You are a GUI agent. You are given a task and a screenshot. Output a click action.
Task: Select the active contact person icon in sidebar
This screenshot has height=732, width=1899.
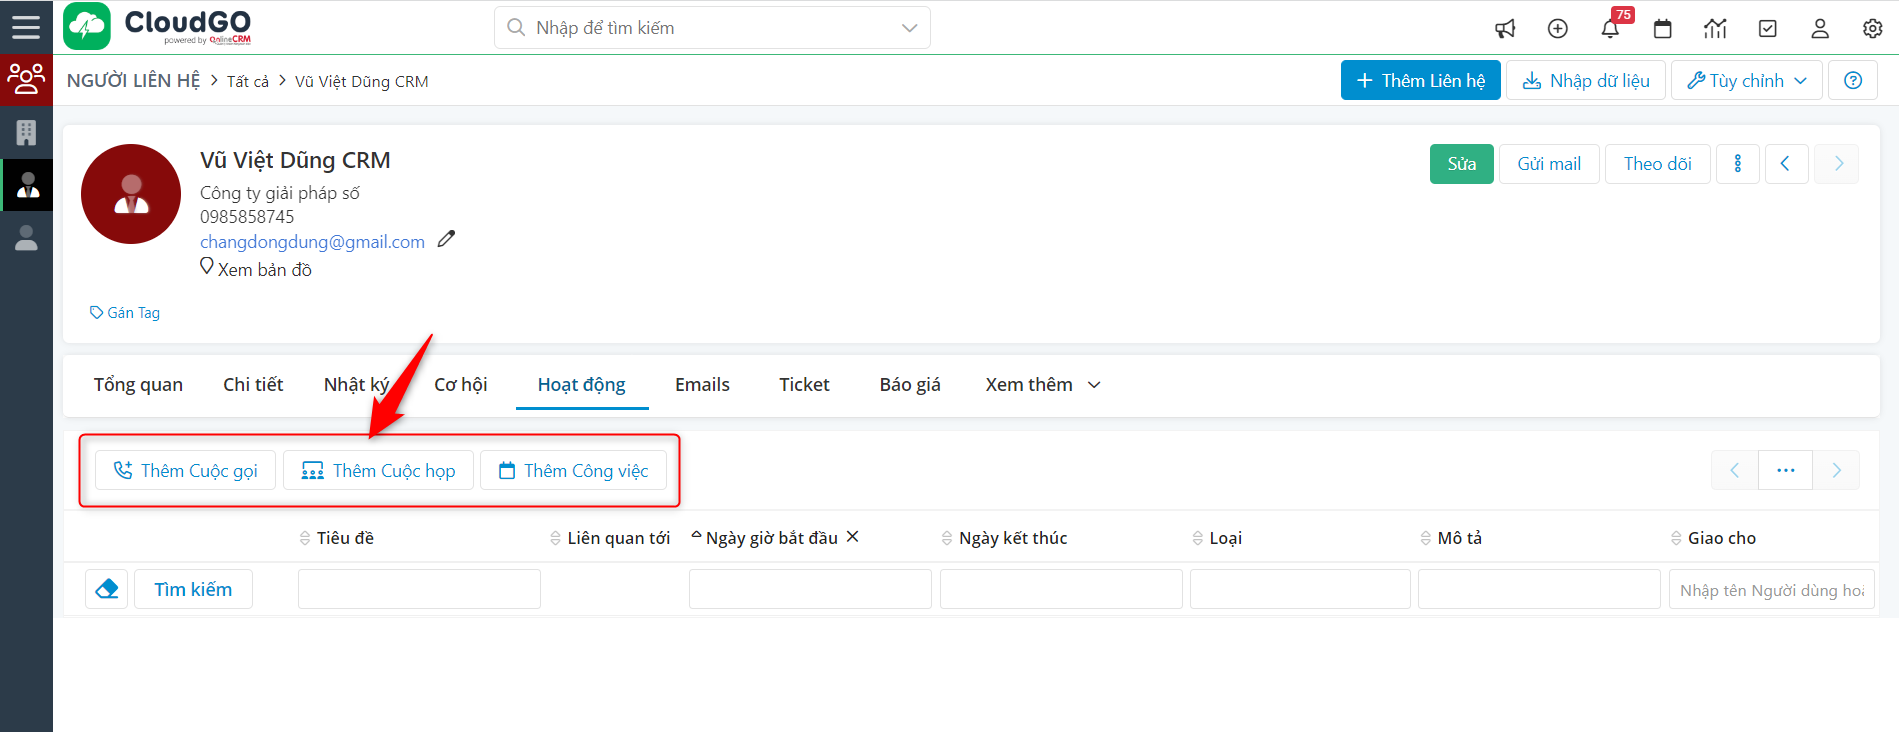pyautogui.click(x=26, y=185)
